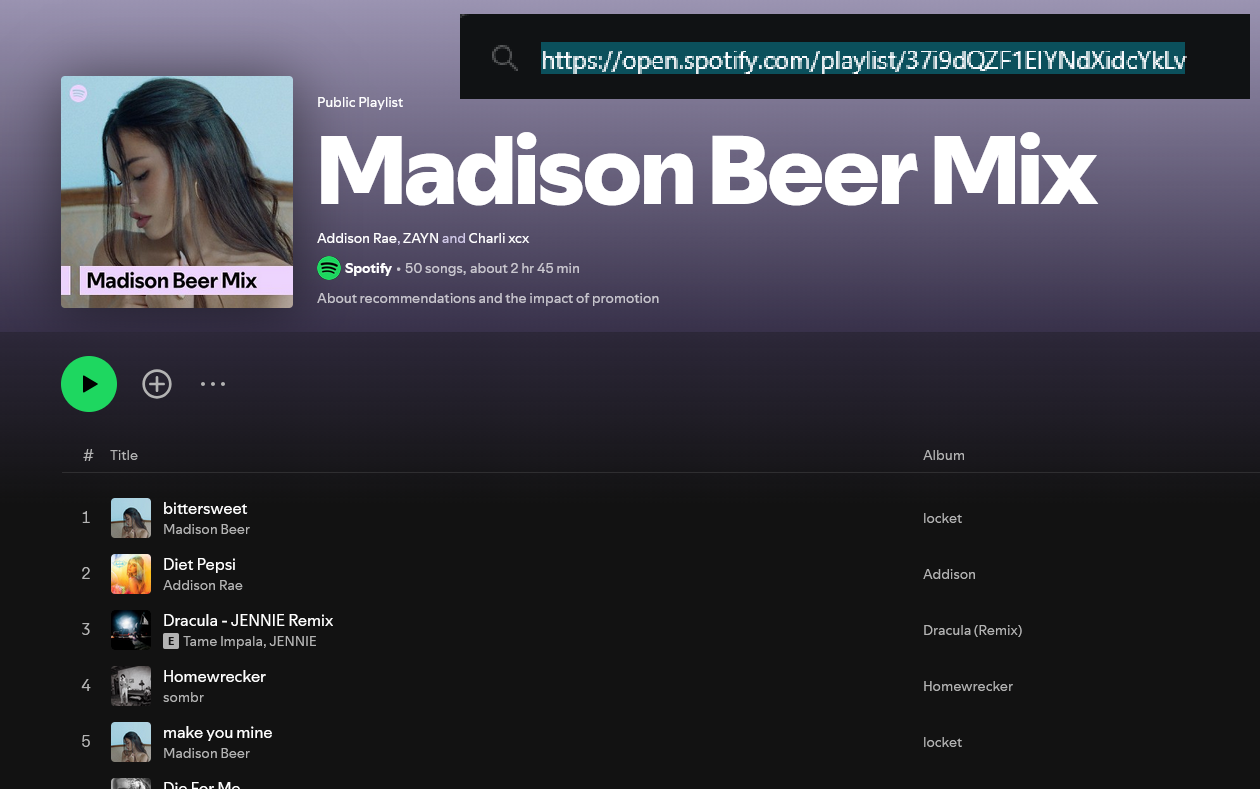
Task: Open Addison Rae artist under Diet Pepsi
Action: click(203, 585)
